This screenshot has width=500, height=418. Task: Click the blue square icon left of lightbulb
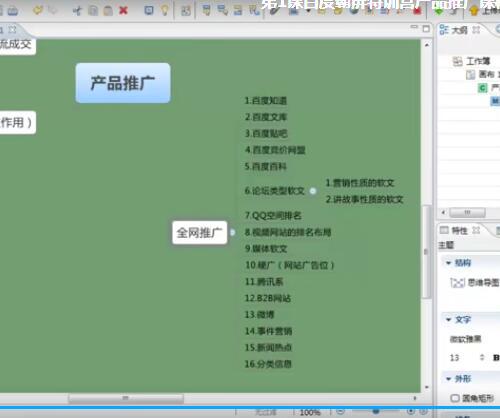point(149,11)
